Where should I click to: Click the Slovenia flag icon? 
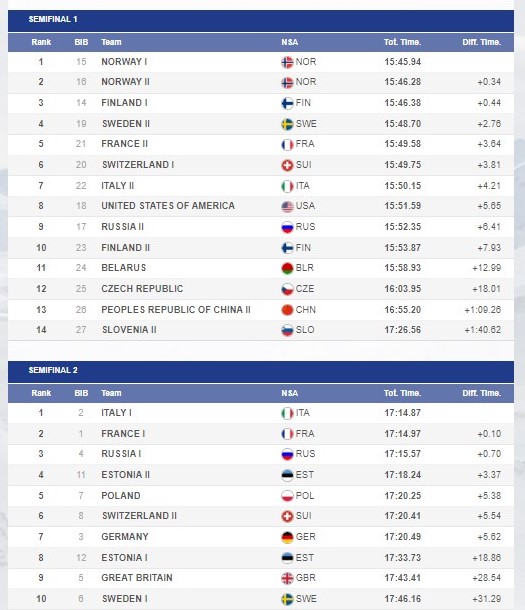pyautogui.click(x=287, y=330)
